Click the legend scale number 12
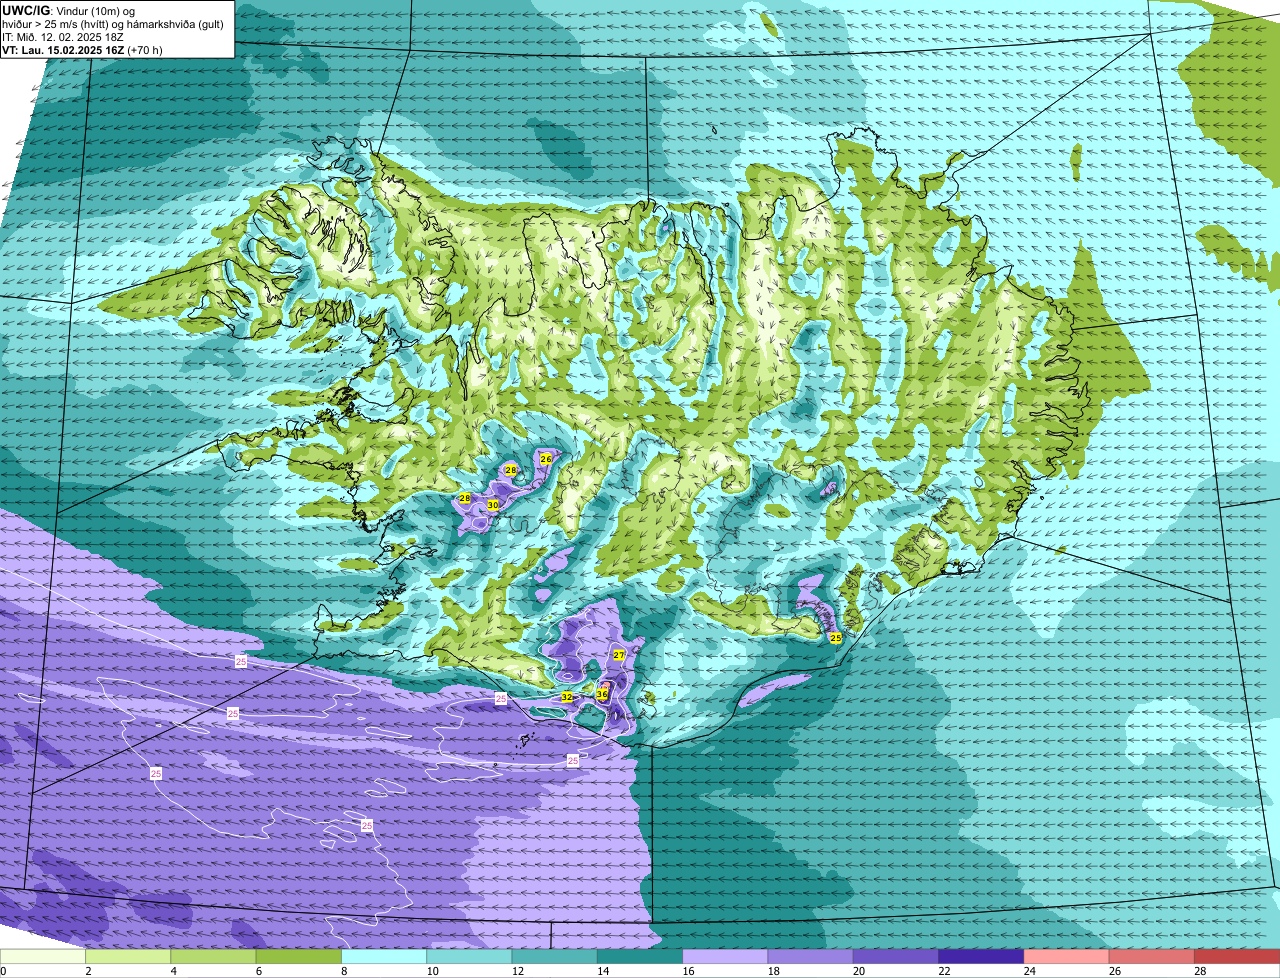The height and width of the screenshot is (978, 1280). pyautogui.click(x=516, y=971)
